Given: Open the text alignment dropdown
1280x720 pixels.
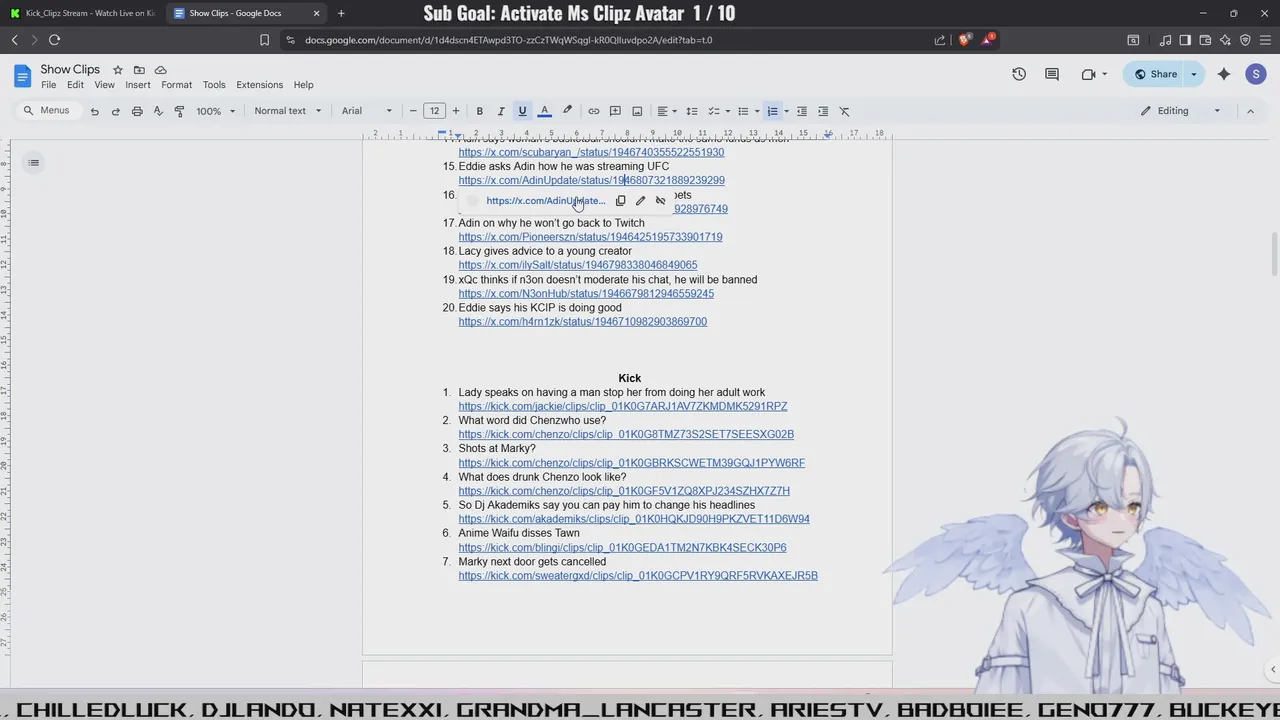Looking at the screenshot, I should point(666,111).
